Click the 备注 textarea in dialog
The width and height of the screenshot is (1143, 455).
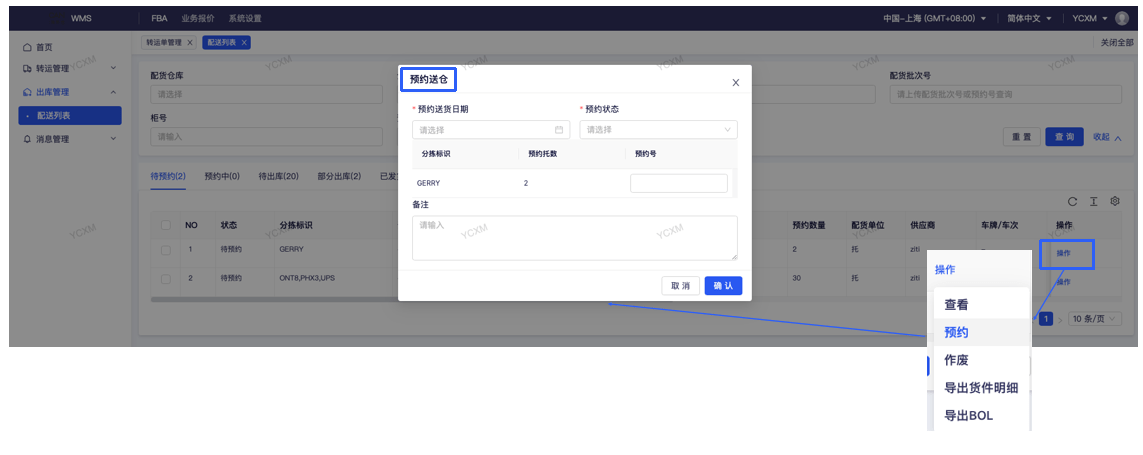coord(574,238)
